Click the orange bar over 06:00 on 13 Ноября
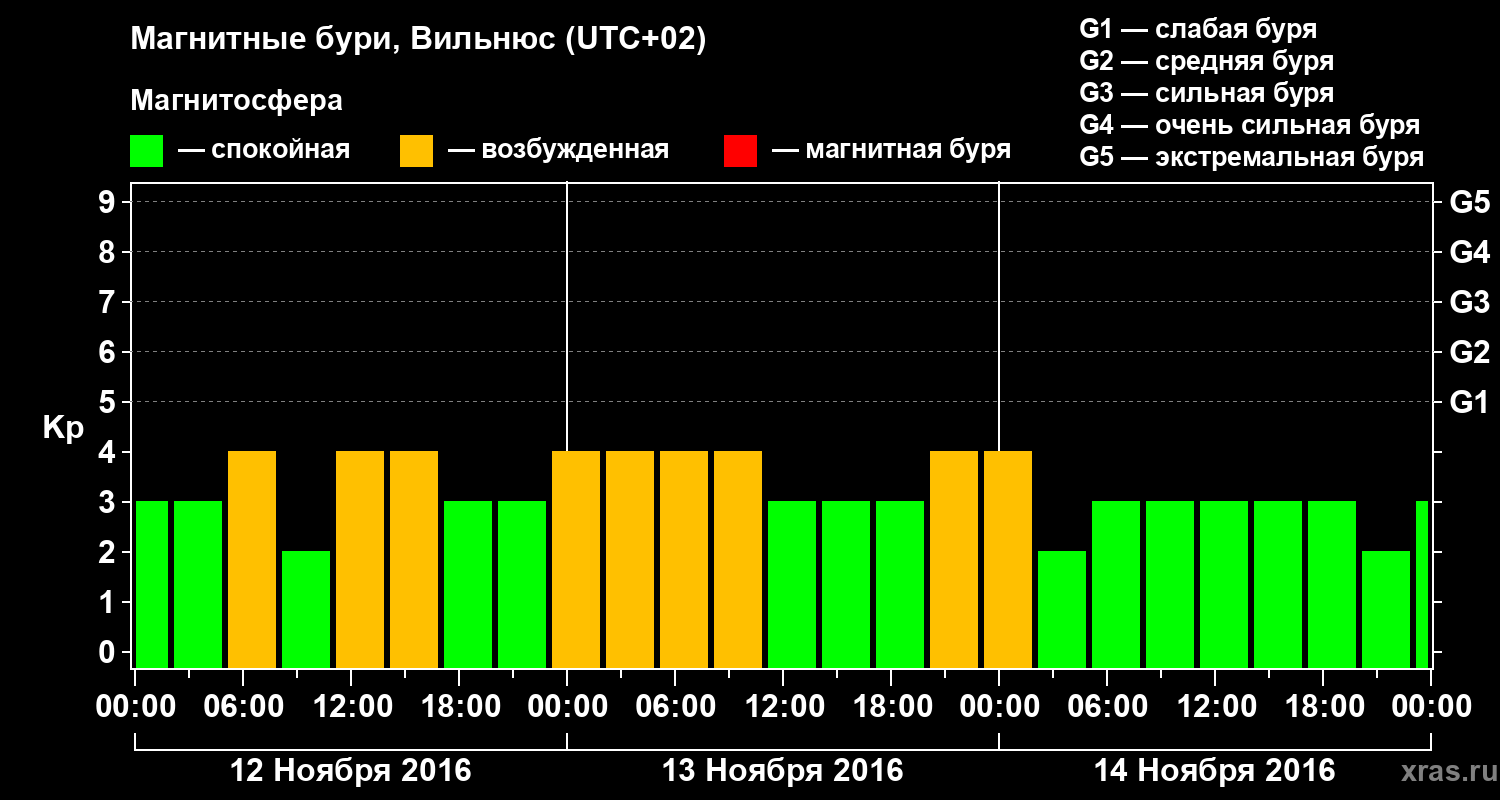This screenshot has height=800, width=1500. [684, 559]
